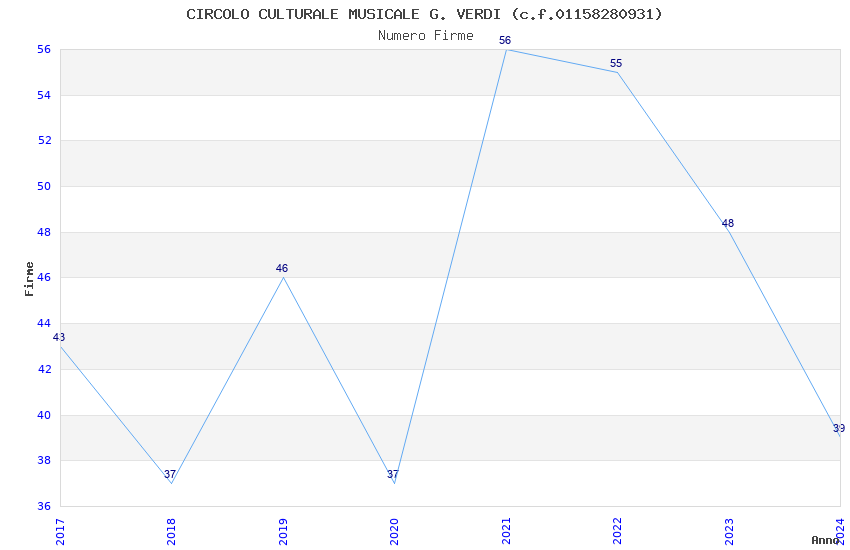850x550 pixels.
Task: Click the x-axis label Anno
Action: [x=825, y=540]
